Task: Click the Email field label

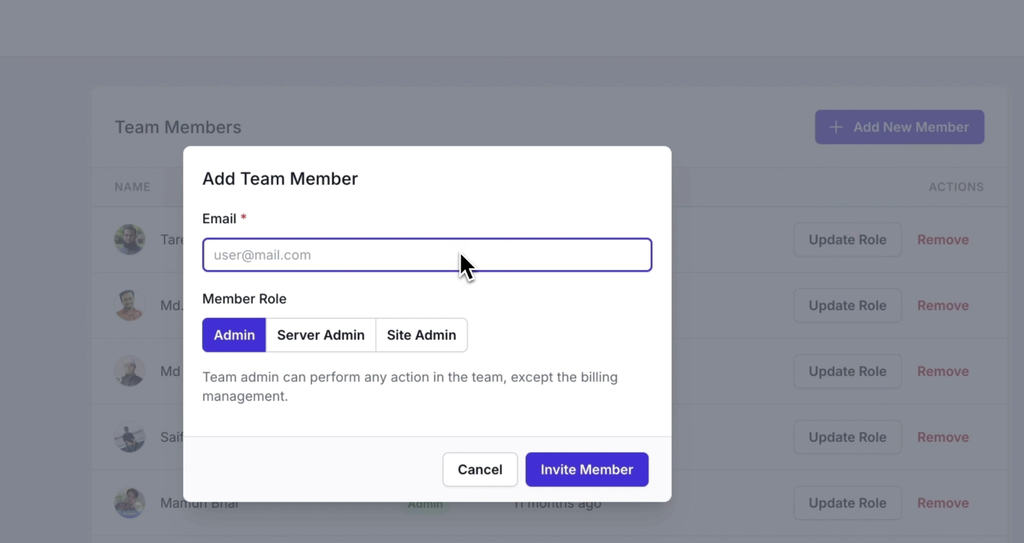Action: tap(225, 218)
